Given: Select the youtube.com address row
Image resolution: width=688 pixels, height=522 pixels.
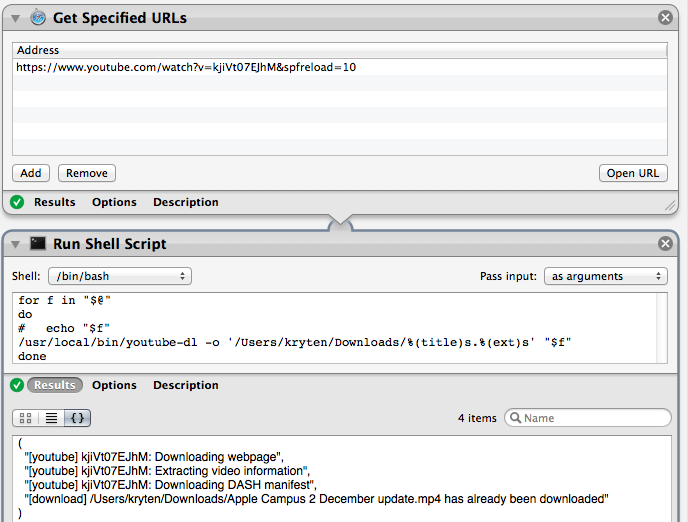Looking at the screenshot, I should (340, 67).
